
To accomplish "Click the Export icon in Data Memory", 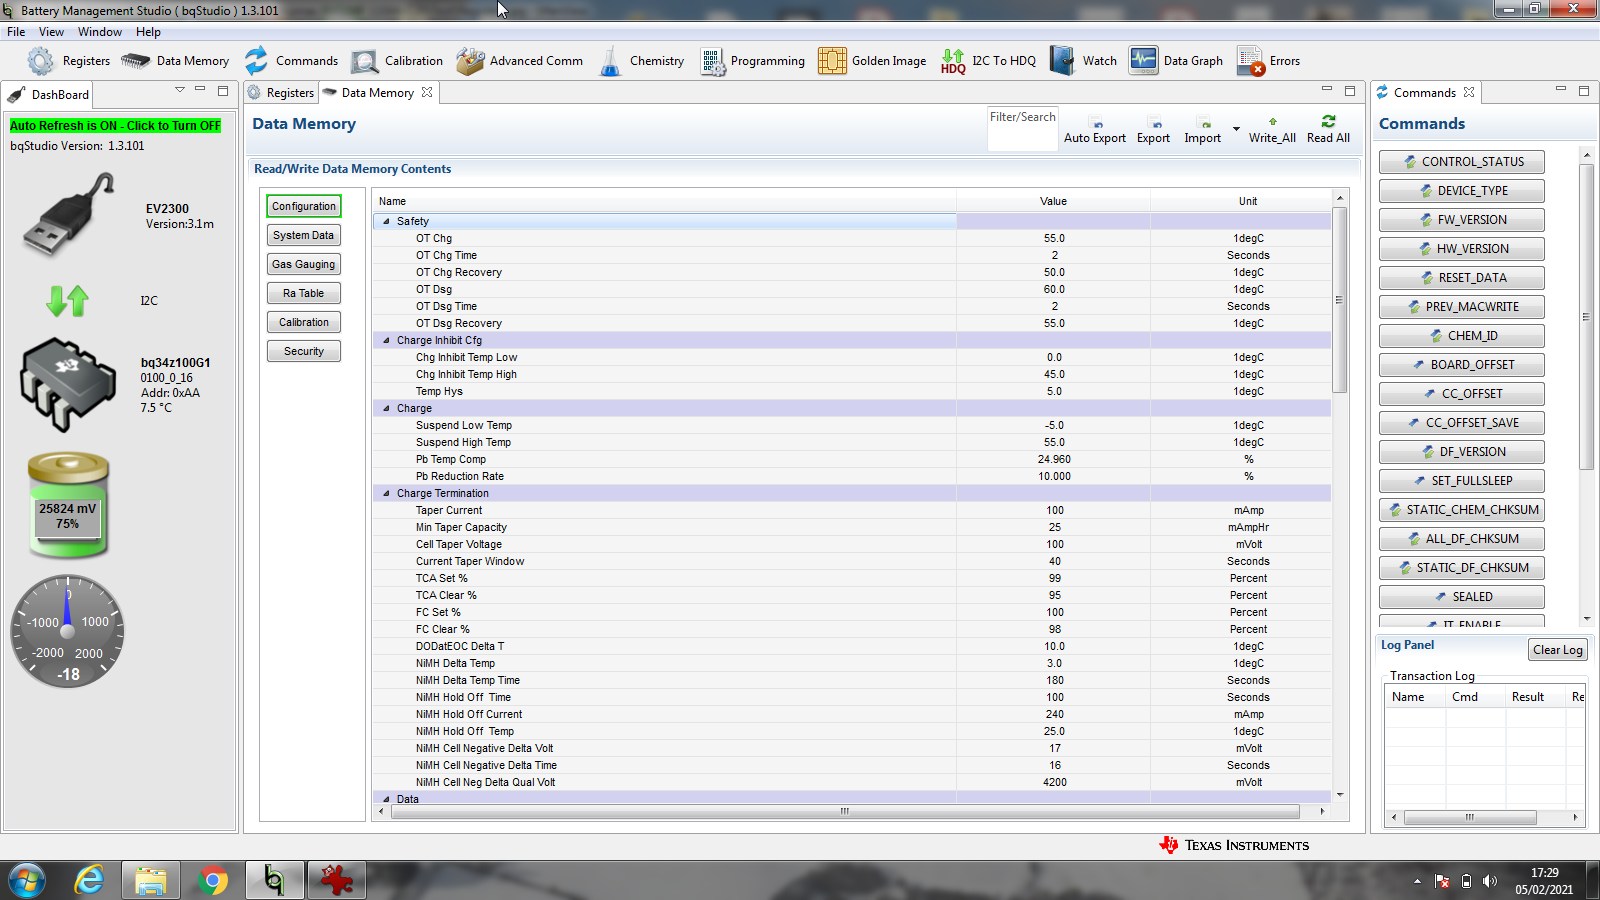I will 1154,123.
